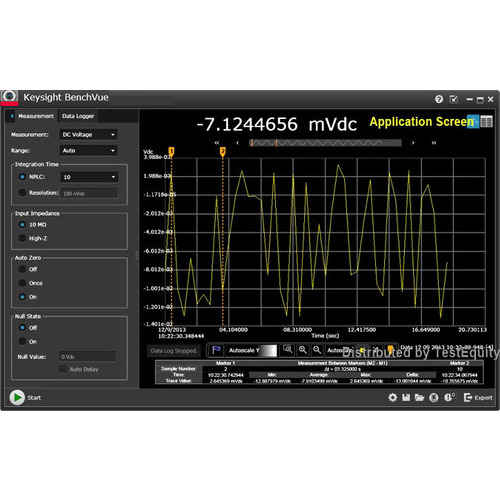The width and height of the screenshot is (500, 500).
Task: Set Auto Zero to On
Action: 22,297
